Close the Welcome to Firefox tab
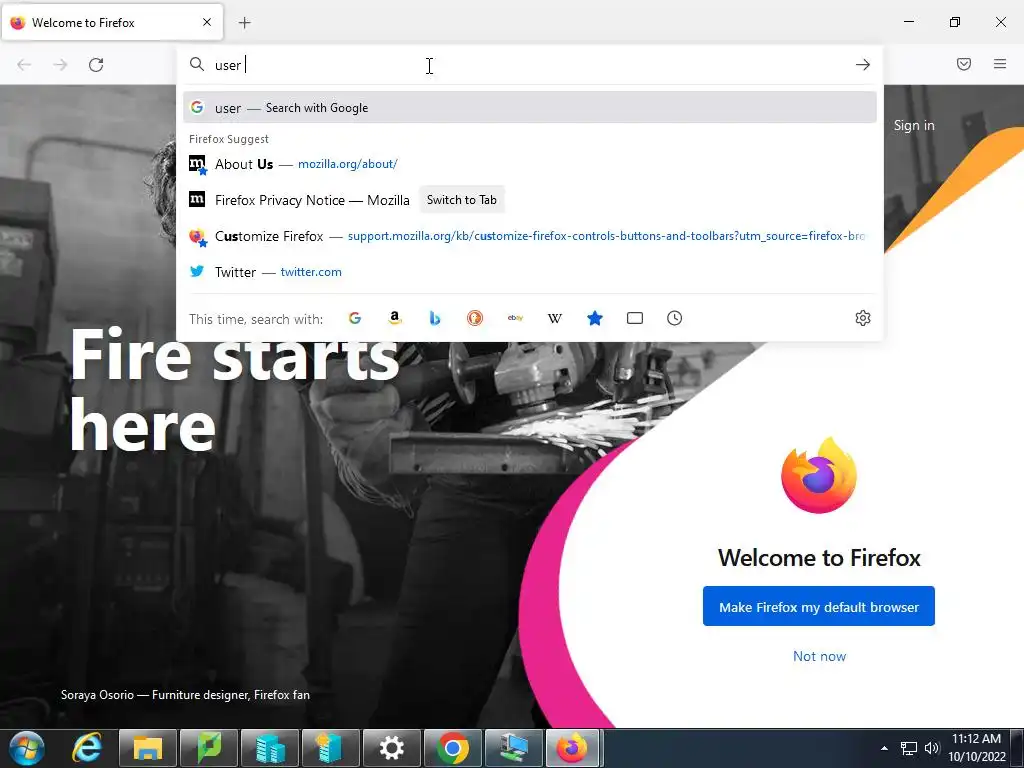This screenshot has width=1024, height=768. (x=207, y=22)
